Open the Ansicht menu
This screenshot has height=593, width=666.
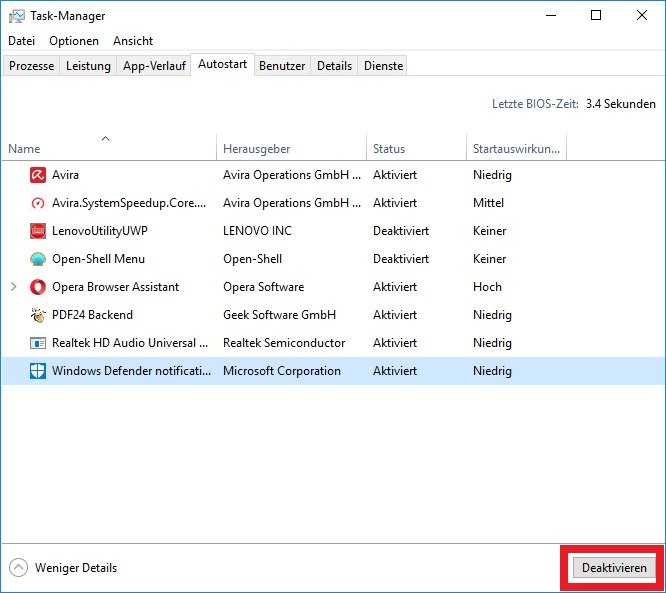click(133, 41)
